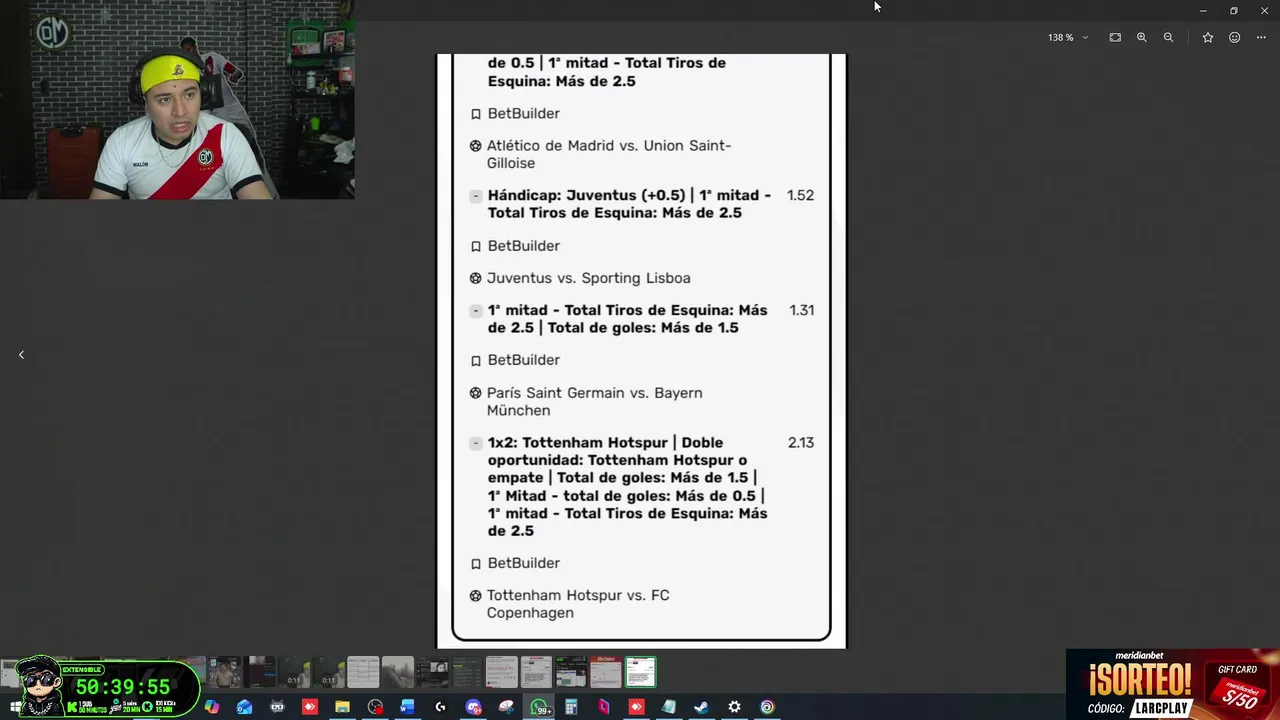The image size is (1280, 720).
Task: Click the soccer ball icon by Atlético de Madrid
Action: (x=476, y=146)
